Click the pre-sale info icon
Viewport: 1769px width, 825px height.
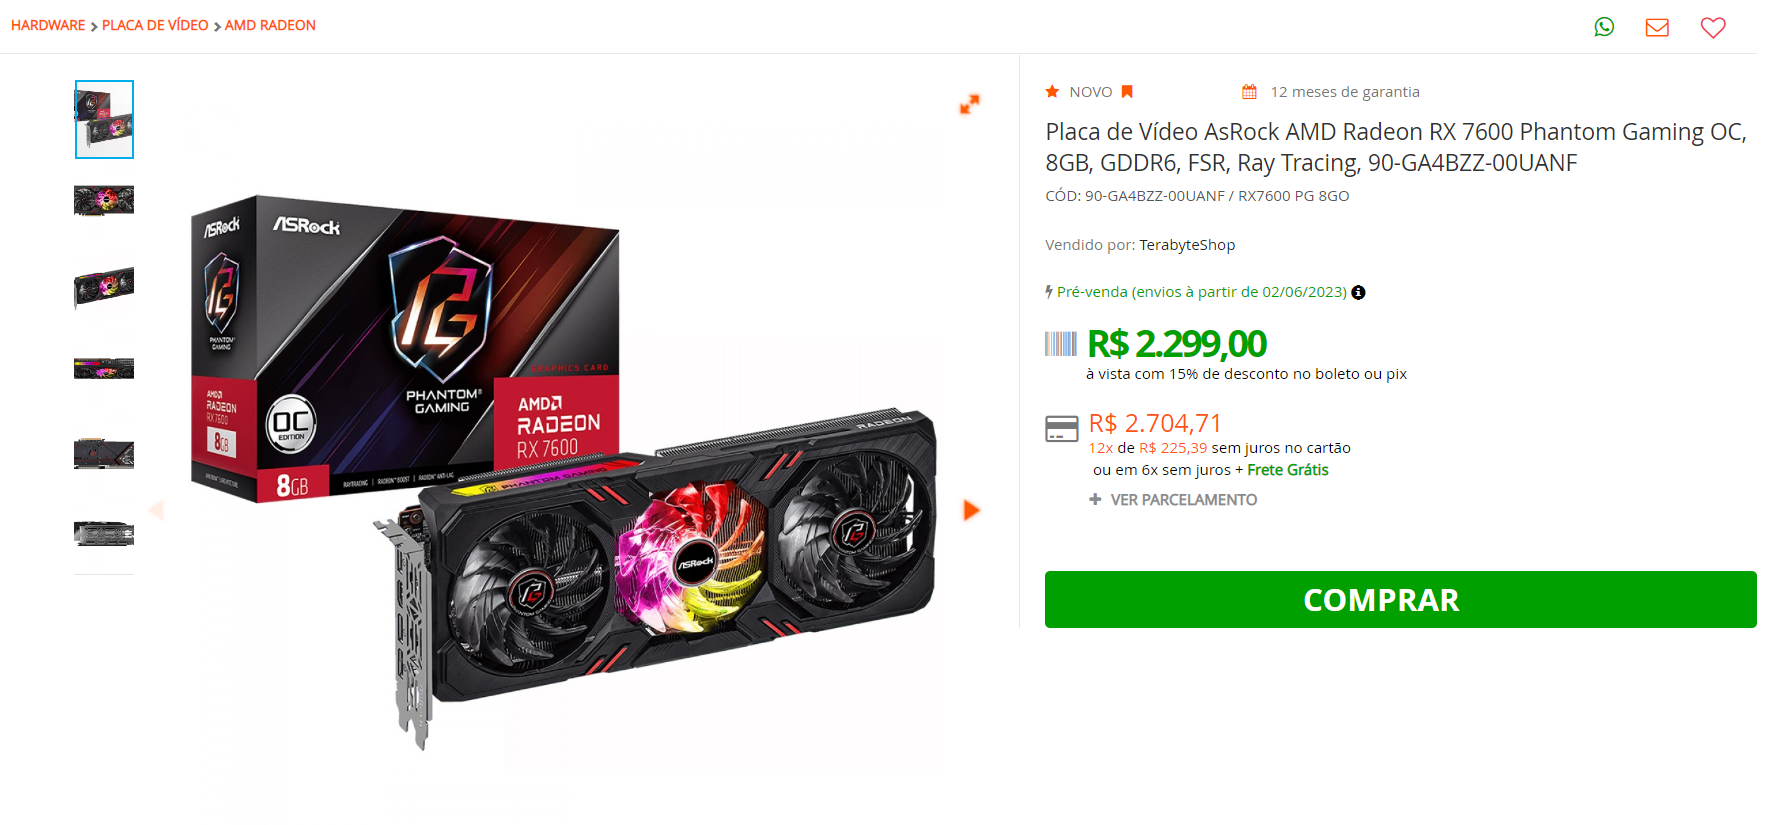1358,292
